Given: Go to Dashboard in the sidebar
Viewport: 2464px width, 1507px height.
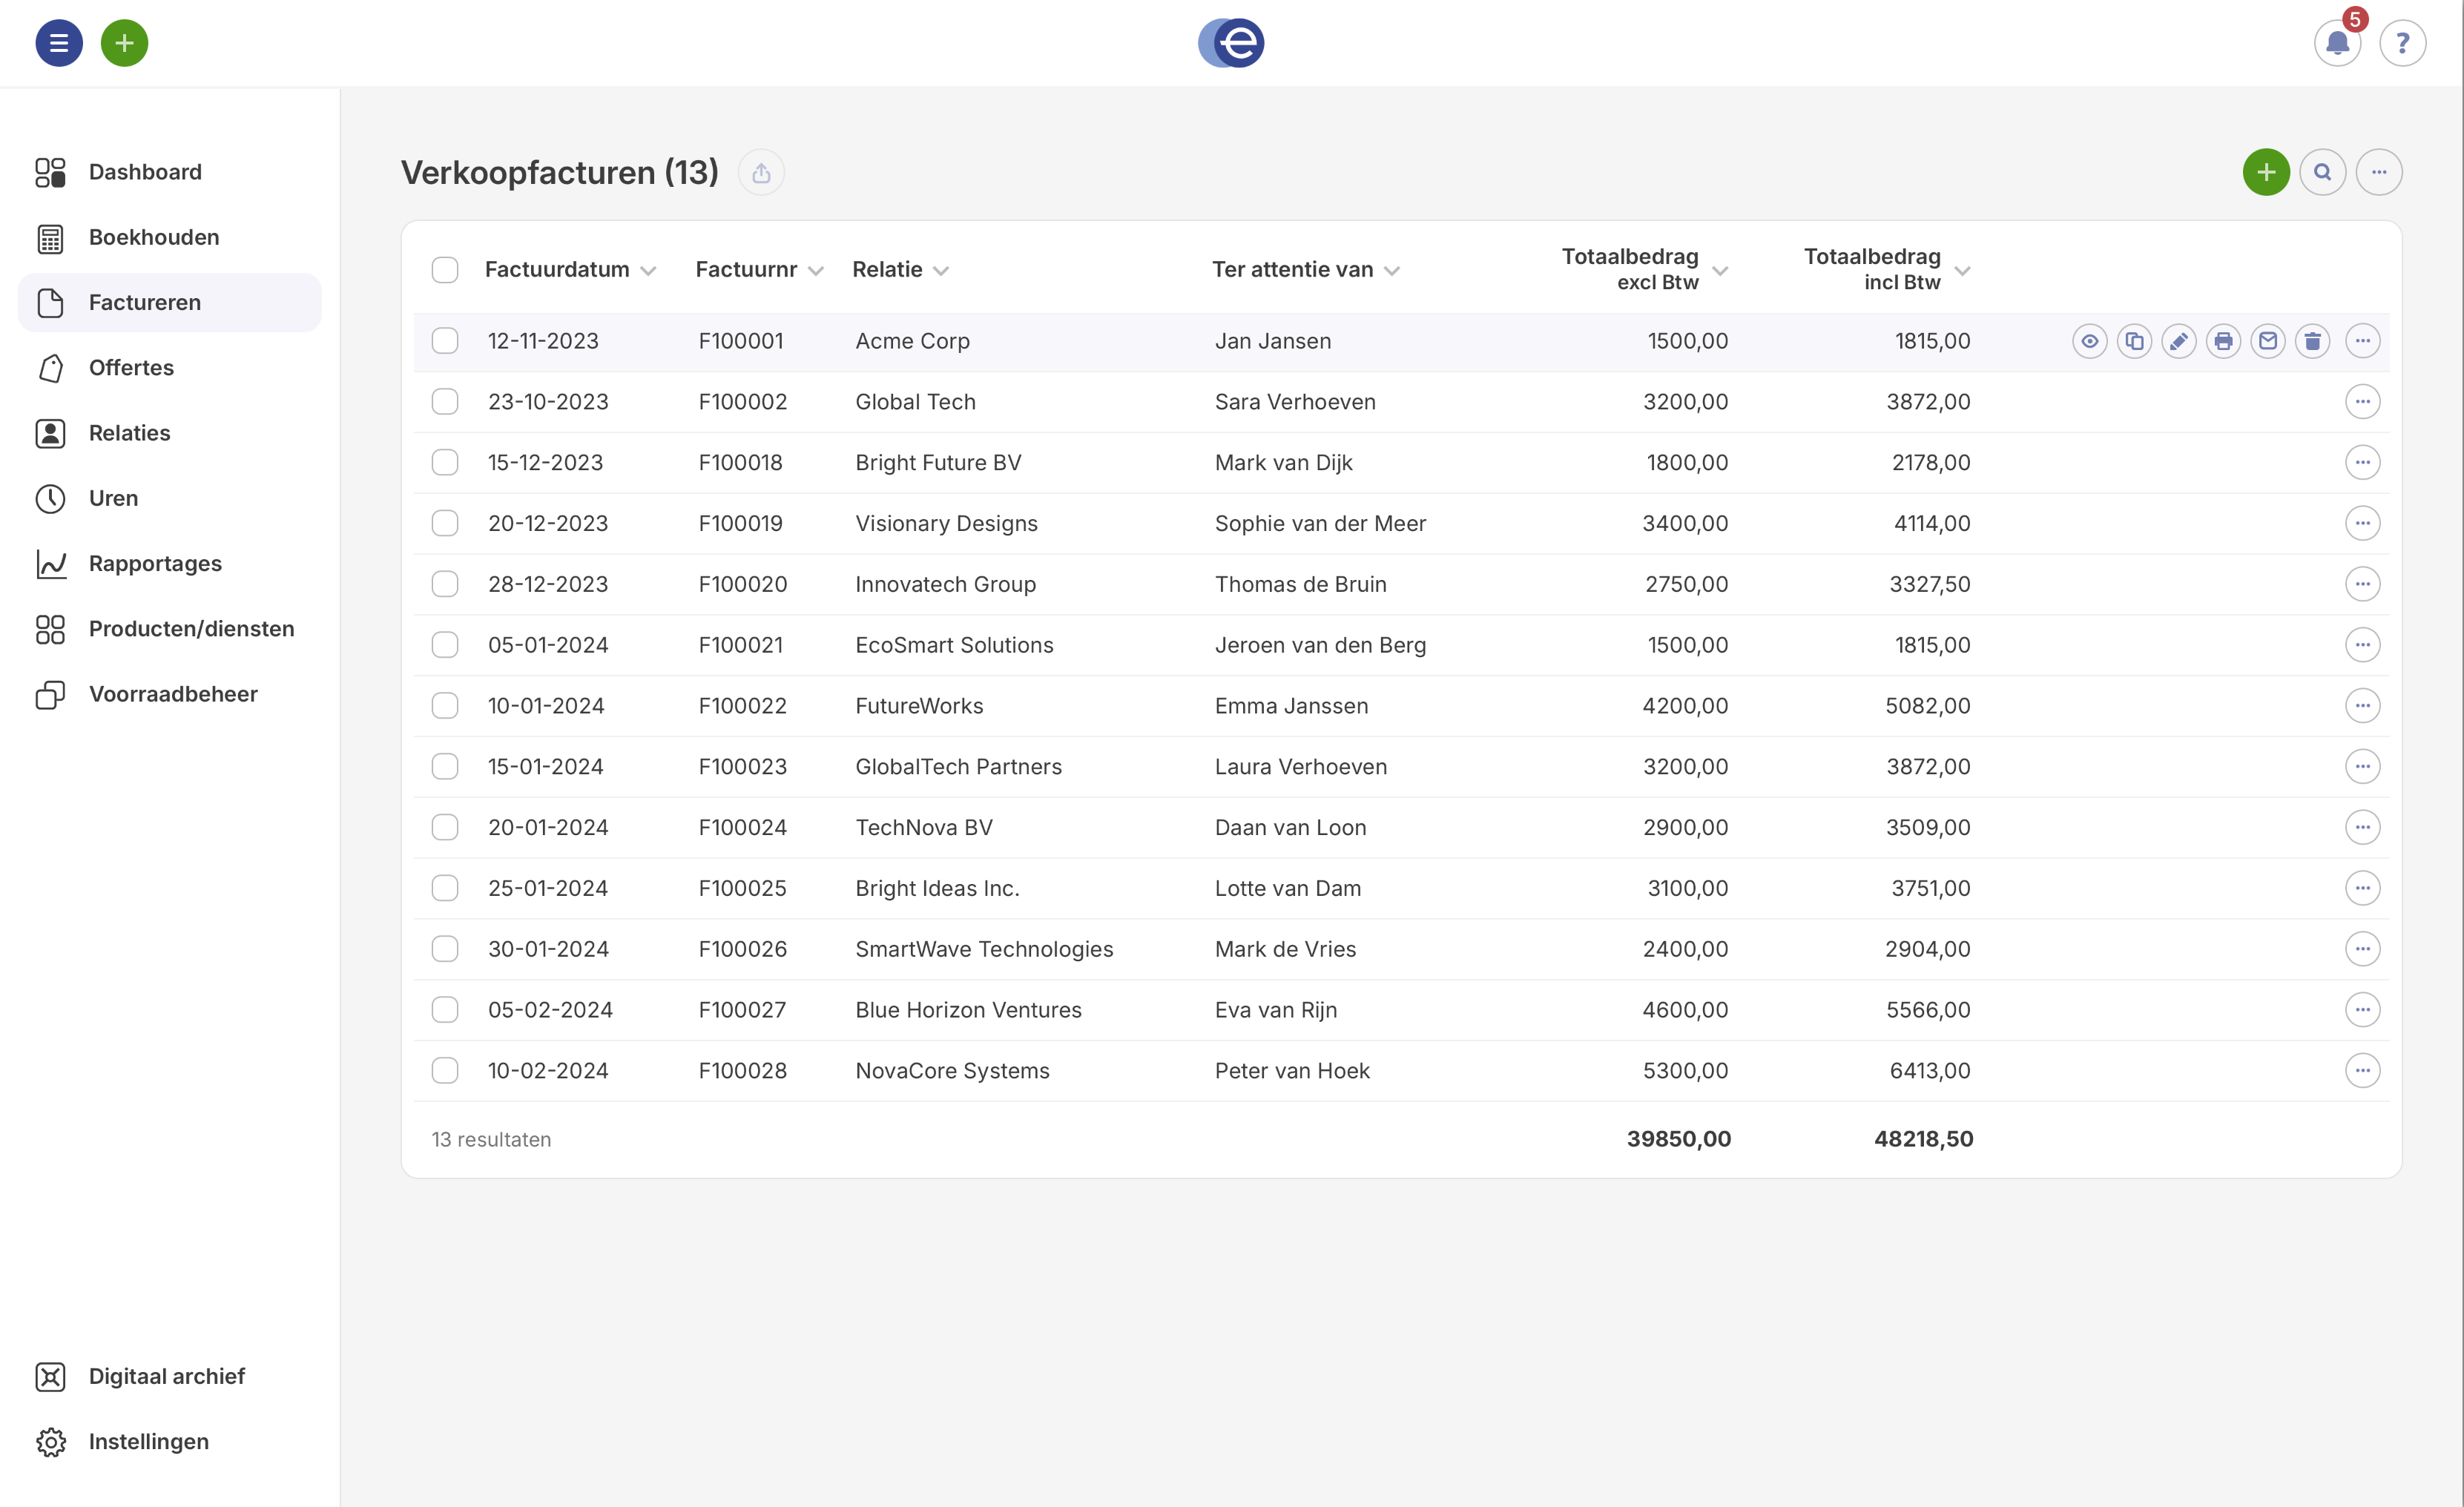Looking at the screenshot, I should pos(170,172).
